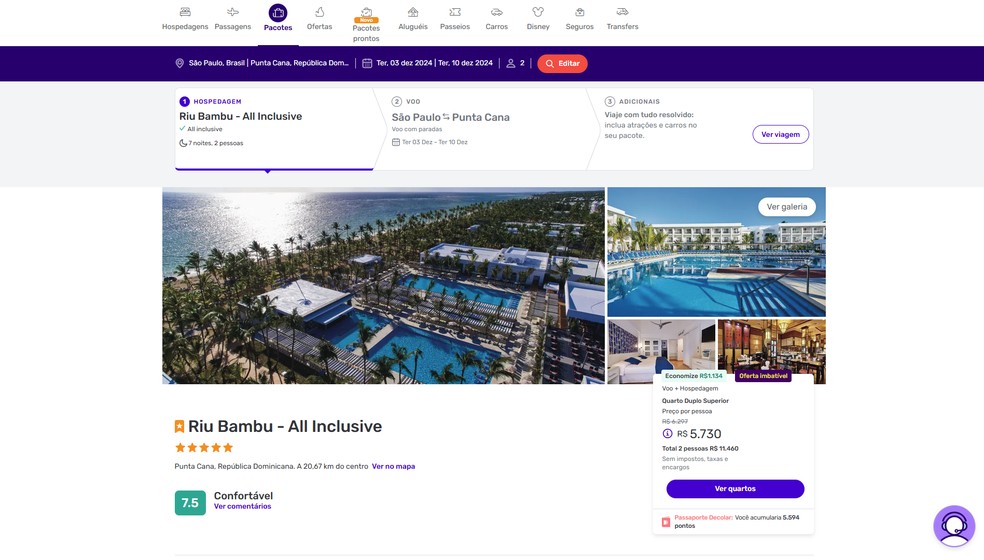Open the Disney section icon
The height and width of the screenshot is (560, 984).
tap(538, 12)
